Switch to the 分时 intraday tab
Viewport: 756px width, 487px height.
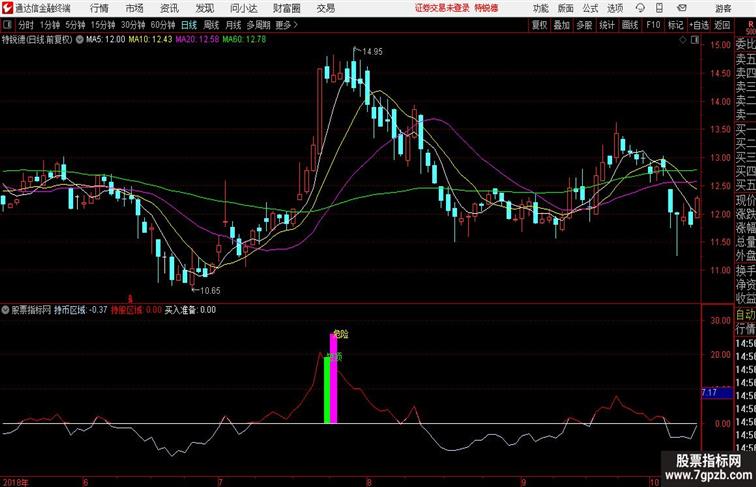tap(26, 25)
